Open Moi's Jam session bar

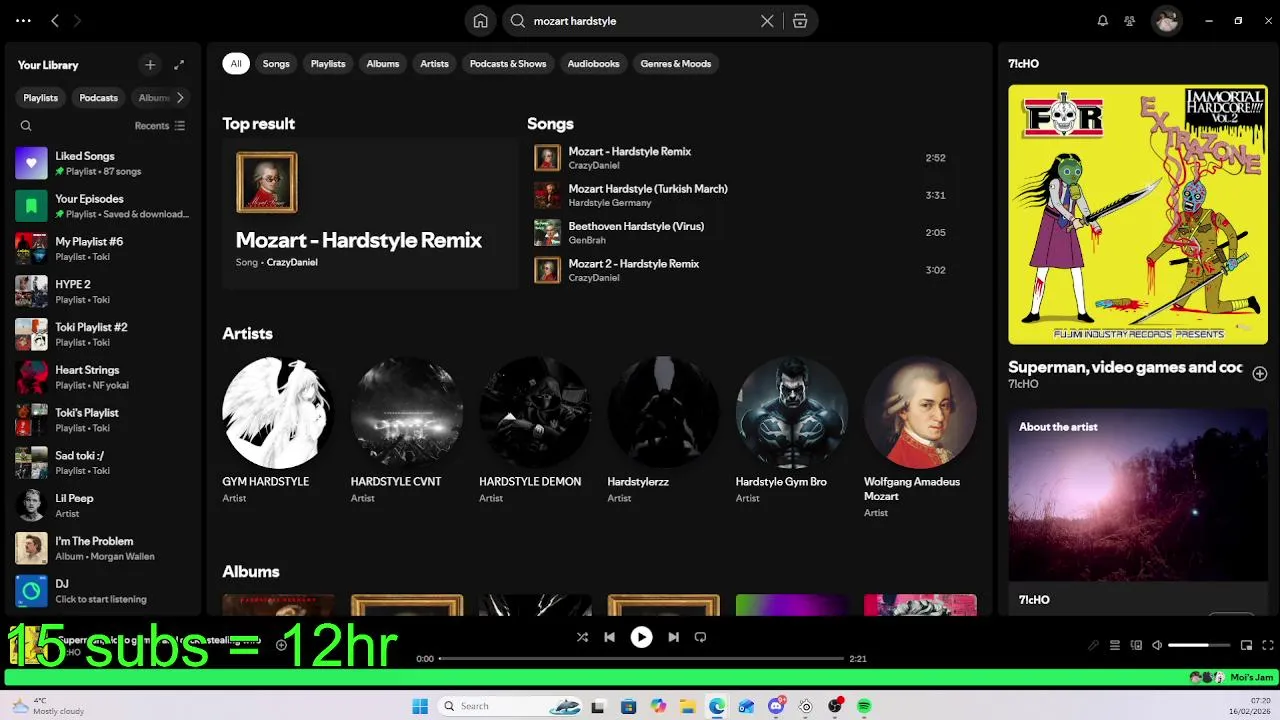point(640,677)
